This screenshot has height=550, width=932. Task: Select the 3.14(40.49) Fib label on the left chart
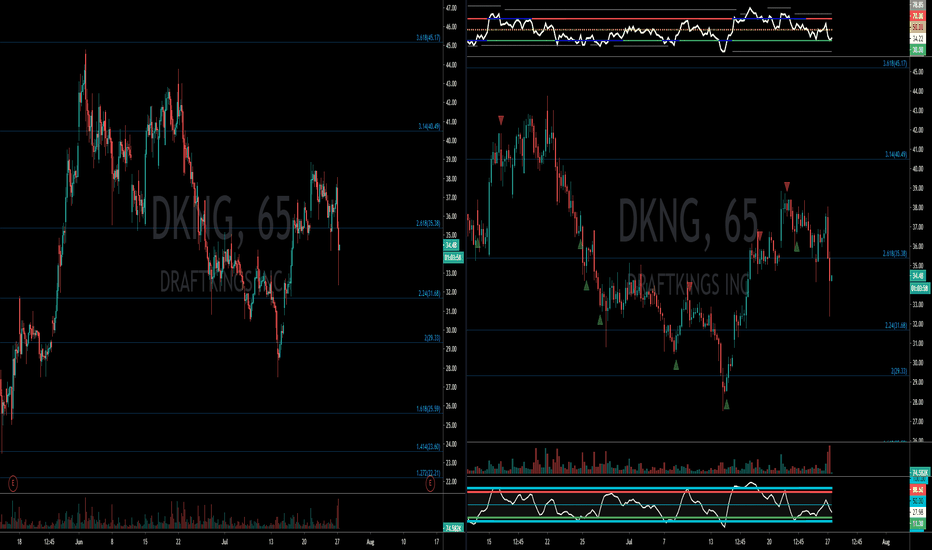tap(429, 127)
